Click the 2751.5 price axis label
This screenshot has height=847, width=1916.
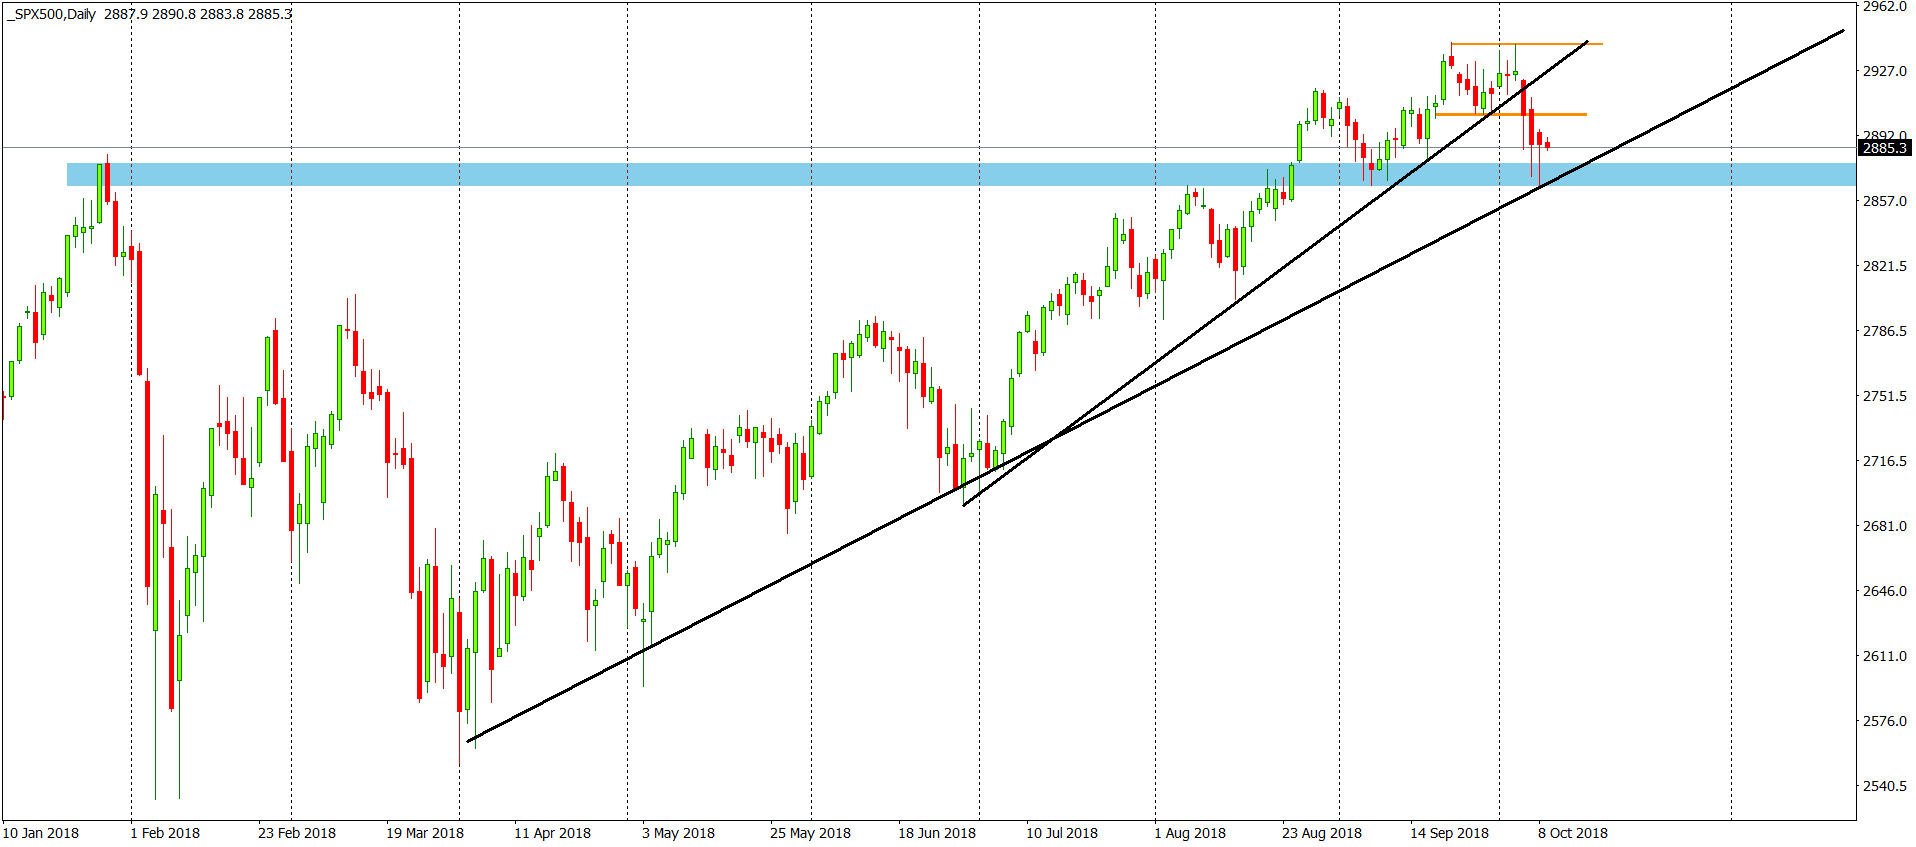click(x=1885, y=396)
